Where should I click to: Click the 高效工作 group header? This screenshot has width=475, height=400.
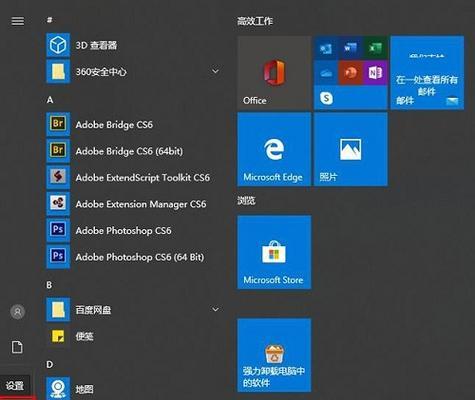[255, 21]
